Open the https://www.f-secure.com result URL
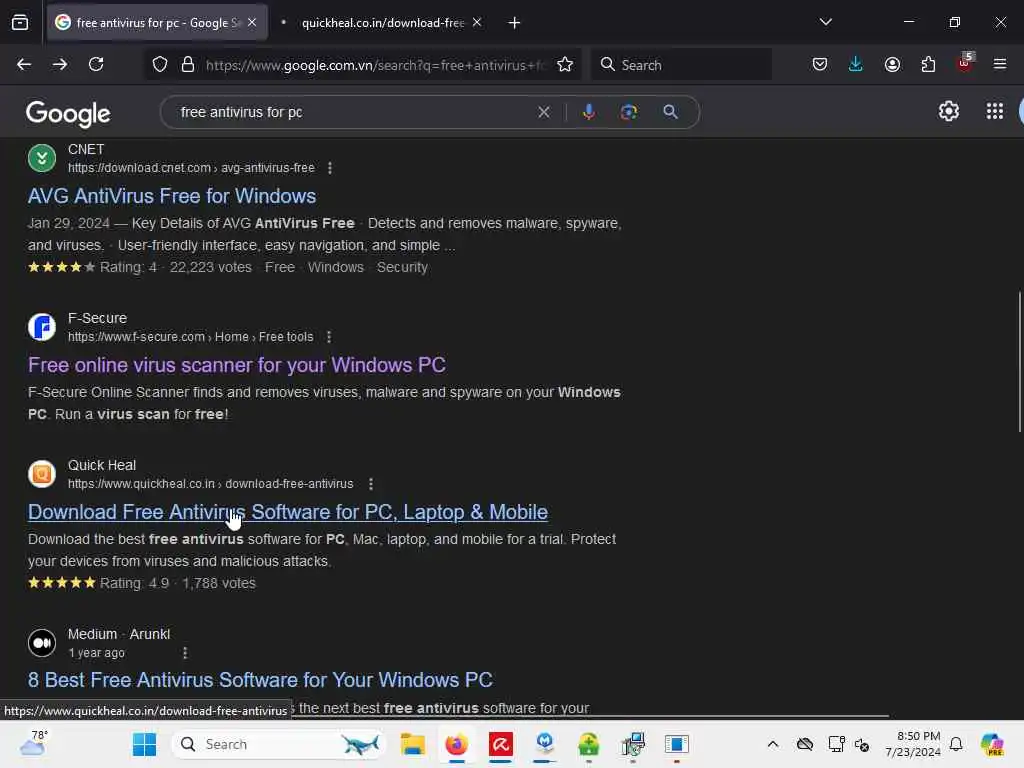The width and height of the screenshot is (1024, 768). coord(191,337)
